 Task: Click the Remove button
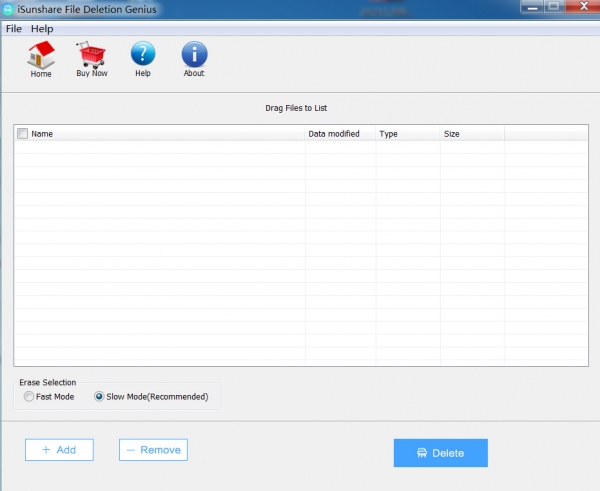click(153, 450)
